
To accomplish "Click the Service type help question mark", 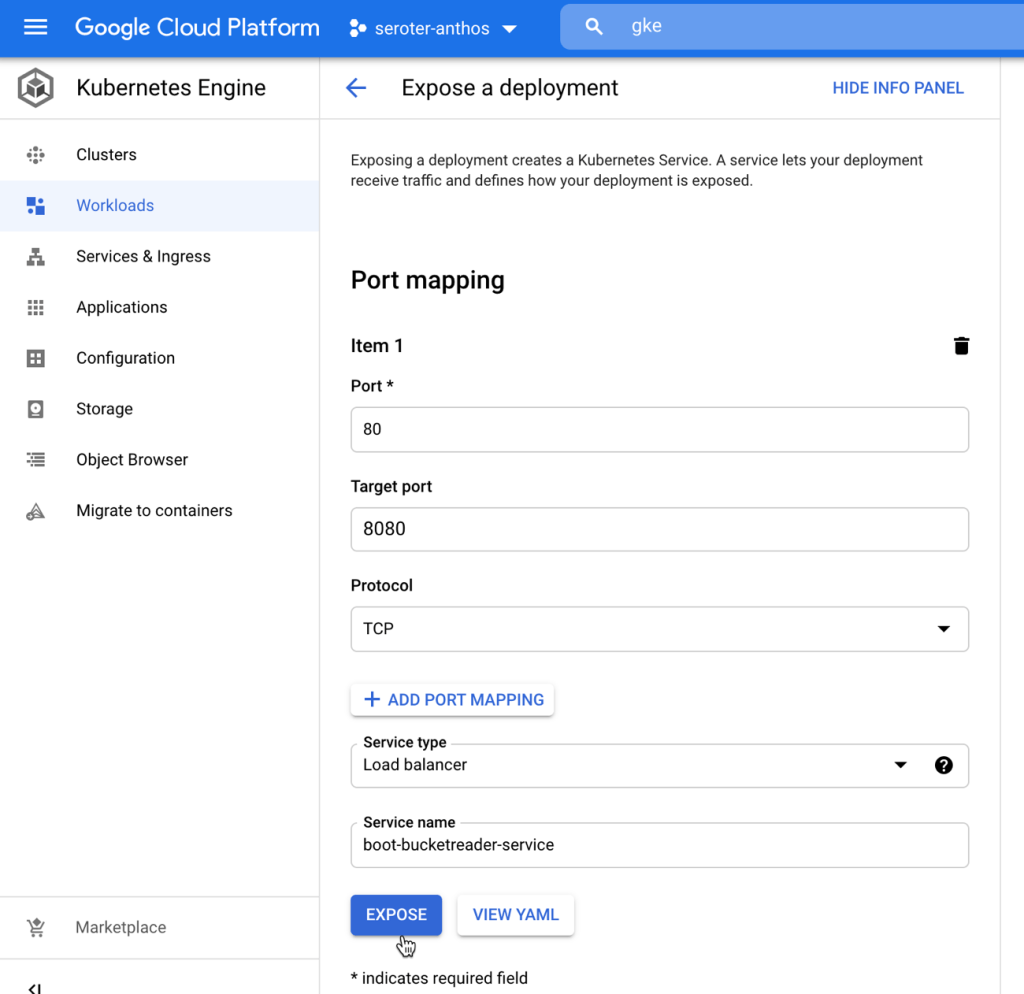I will pyautogui.click(x=943, y=765).
